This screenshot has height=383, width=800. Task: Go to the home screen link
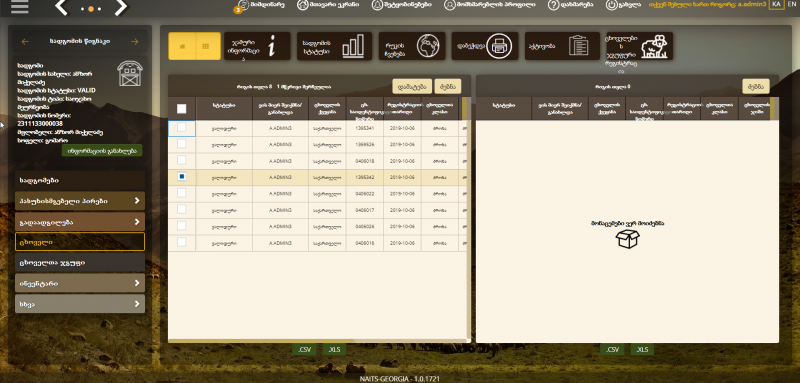(x=328, y=5)
